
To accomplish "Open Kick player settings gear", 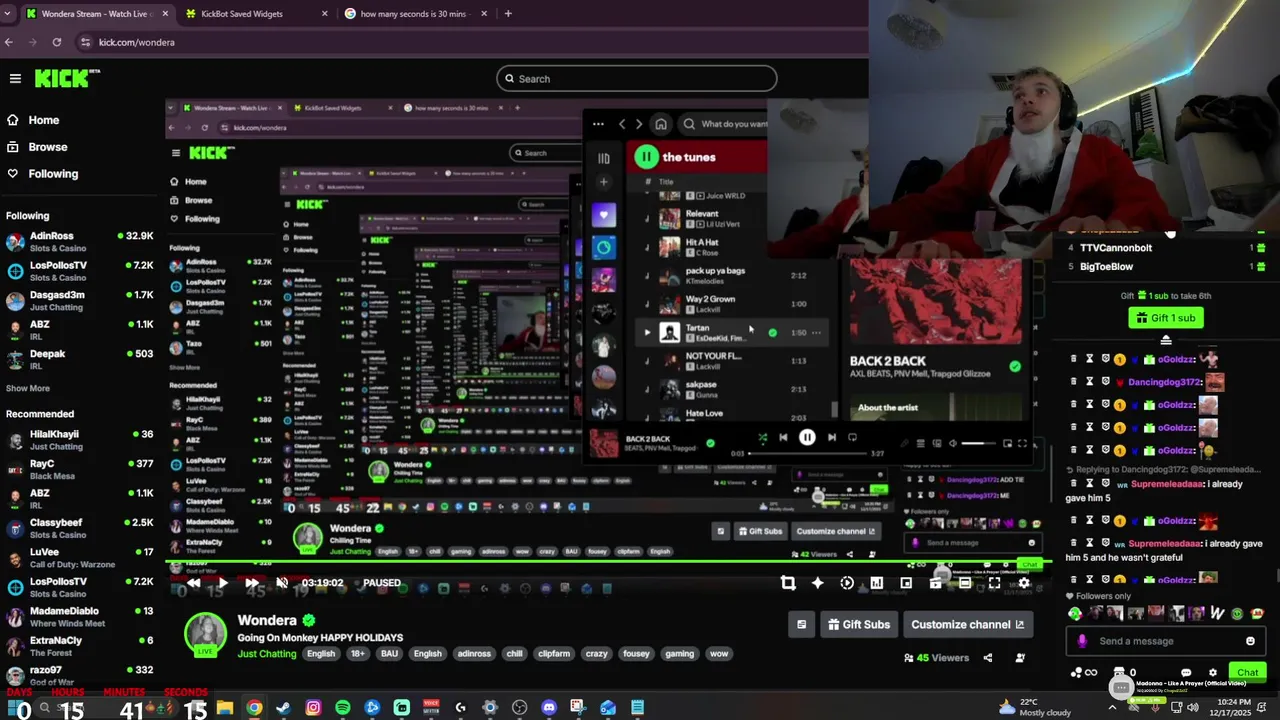I will coord(1024,583).
